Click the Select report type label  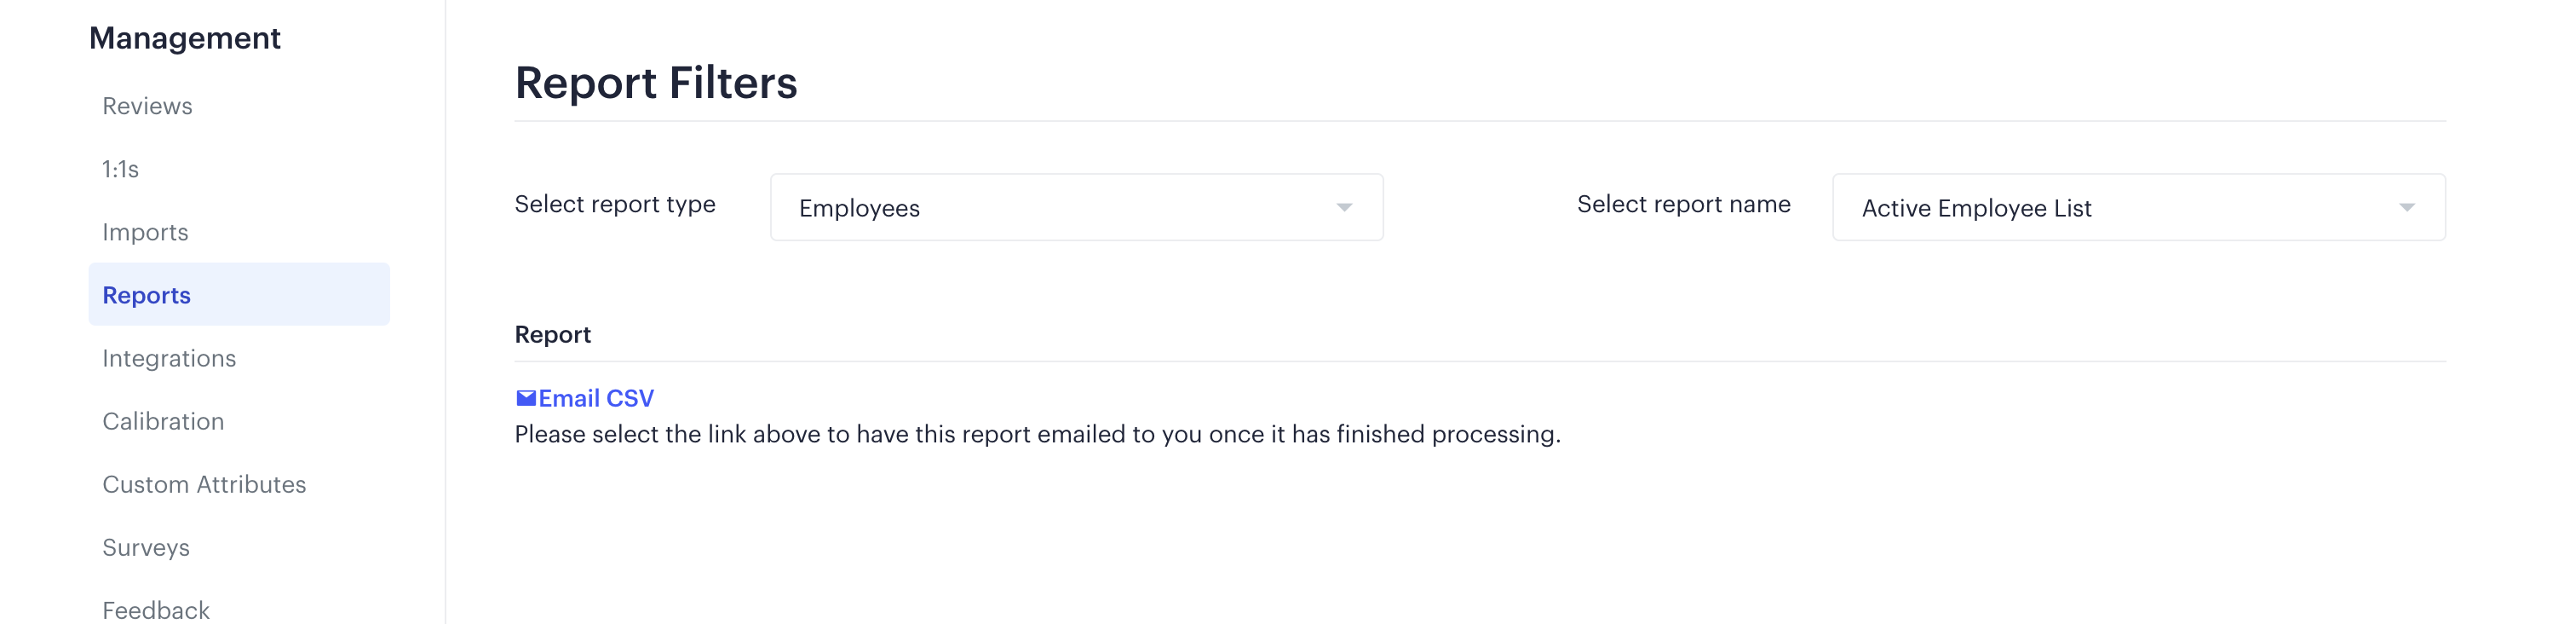pyautogui.click(x=615, y=204)
